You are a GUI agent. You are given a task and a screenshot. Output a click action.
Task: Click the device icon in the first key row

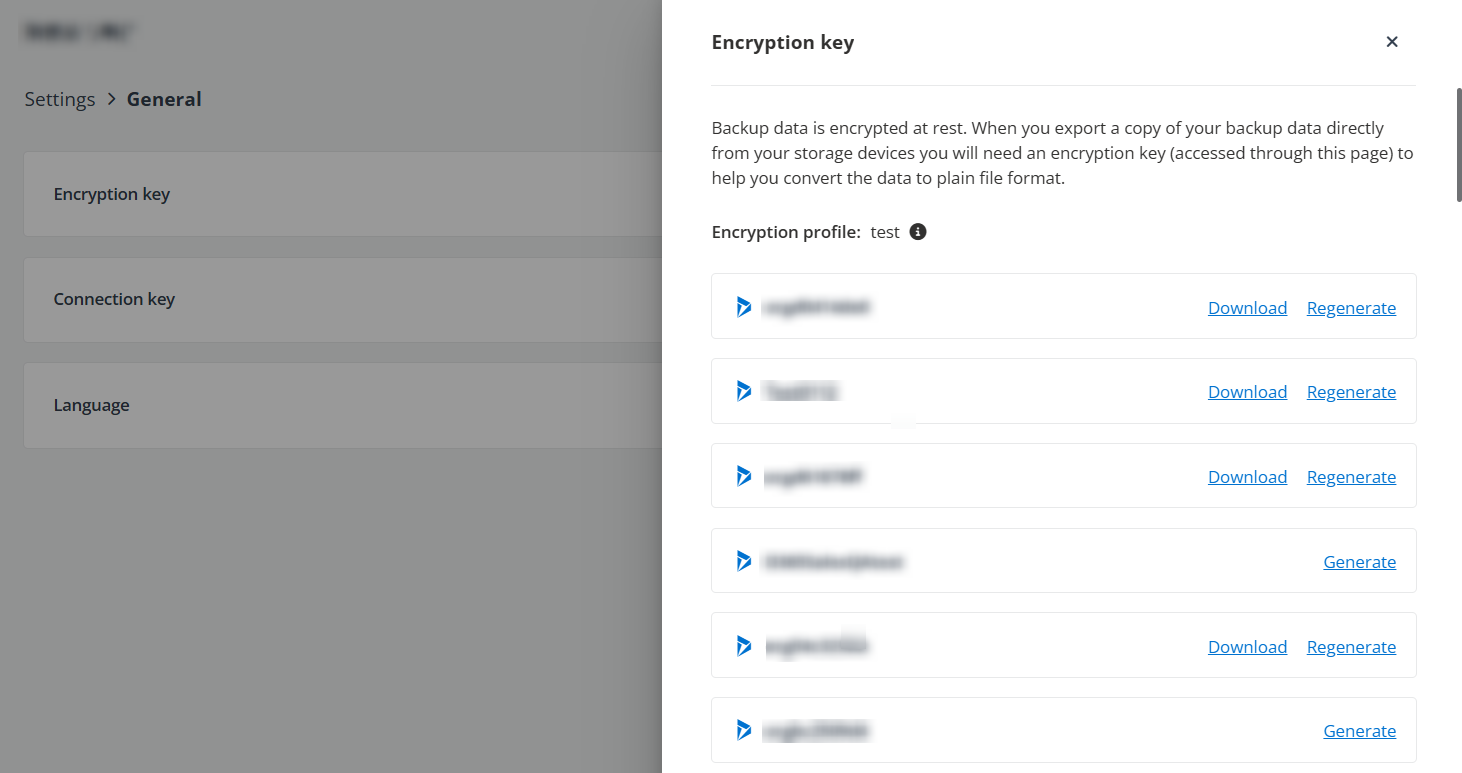tap(743, 307)
